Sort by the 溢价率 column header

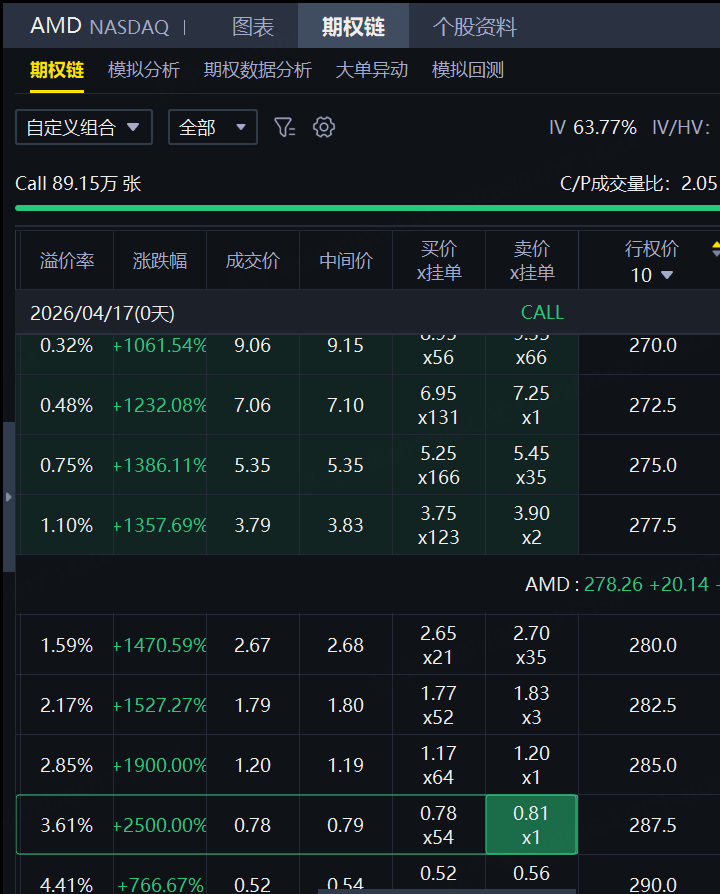tap(67, 261)
